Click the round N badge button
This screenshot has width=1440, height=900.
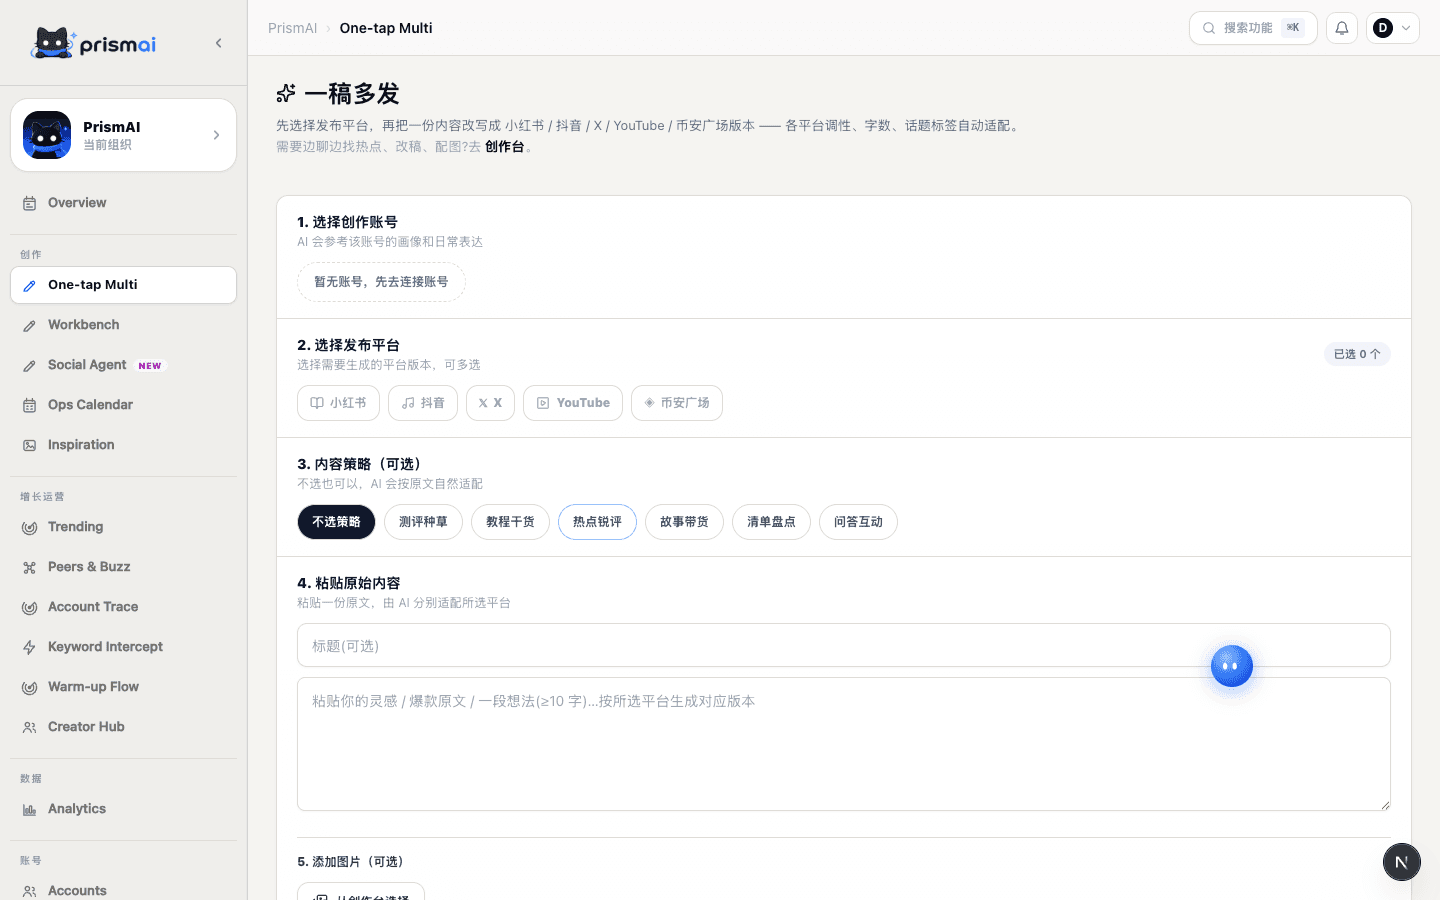click(1402, 862)
